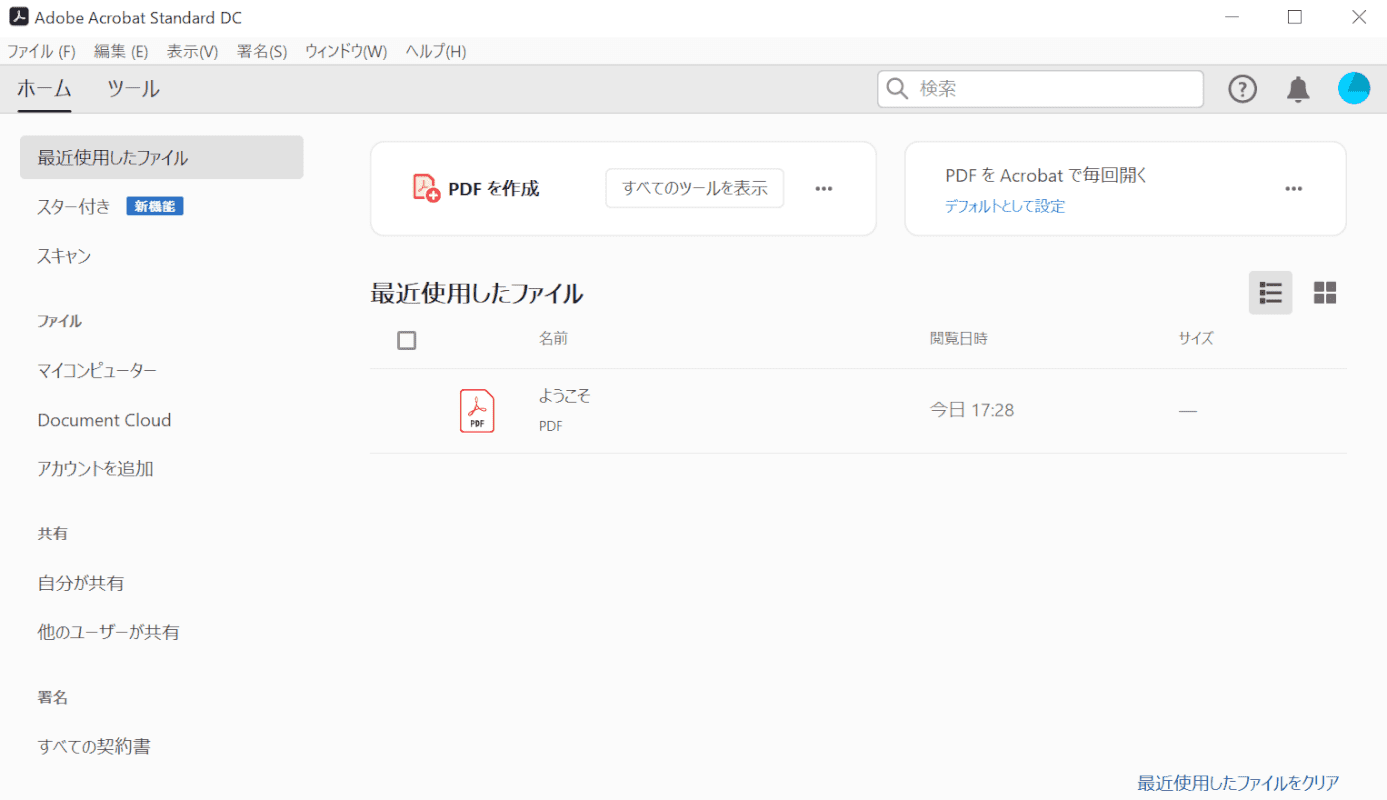Toggle the select-all files checkbox
This screenshot has height=800, width=1387.
(406, 340)
